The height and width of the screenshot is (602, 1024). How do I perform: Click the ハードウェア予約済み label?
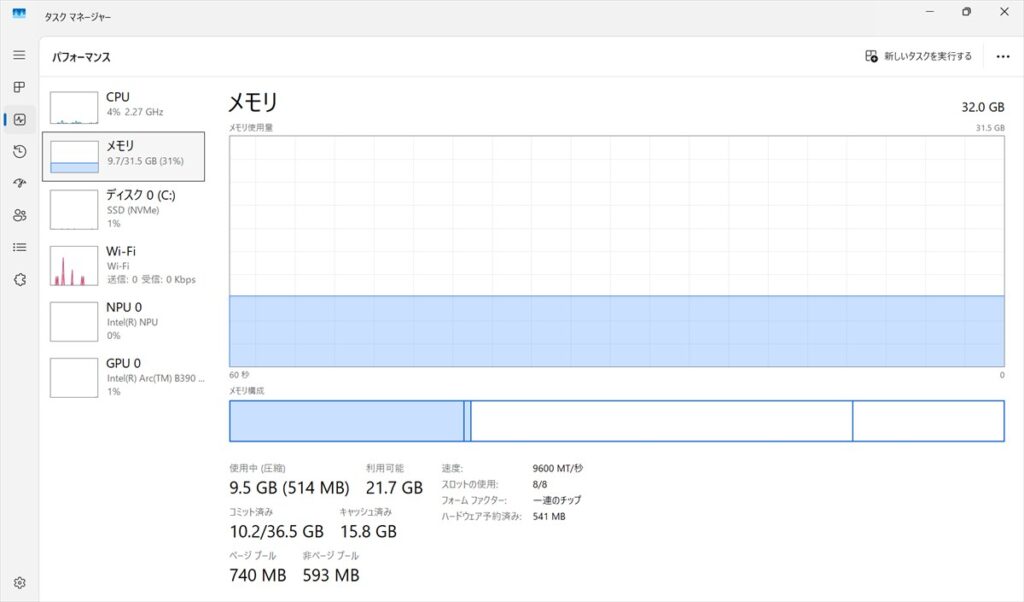pos(481,516)
